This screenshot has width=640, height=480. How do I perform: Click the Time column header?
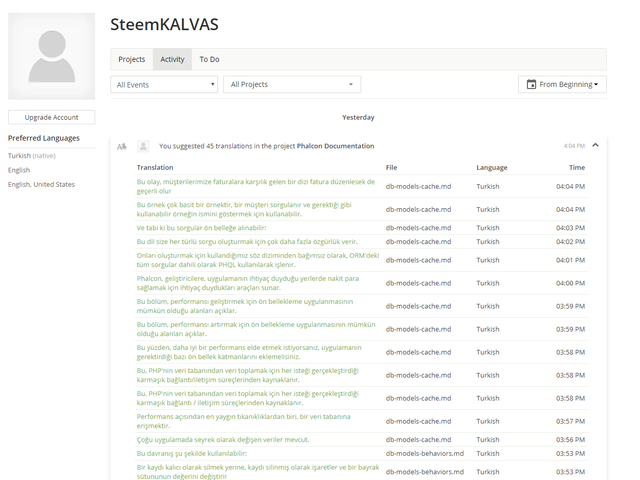point(577,168)
